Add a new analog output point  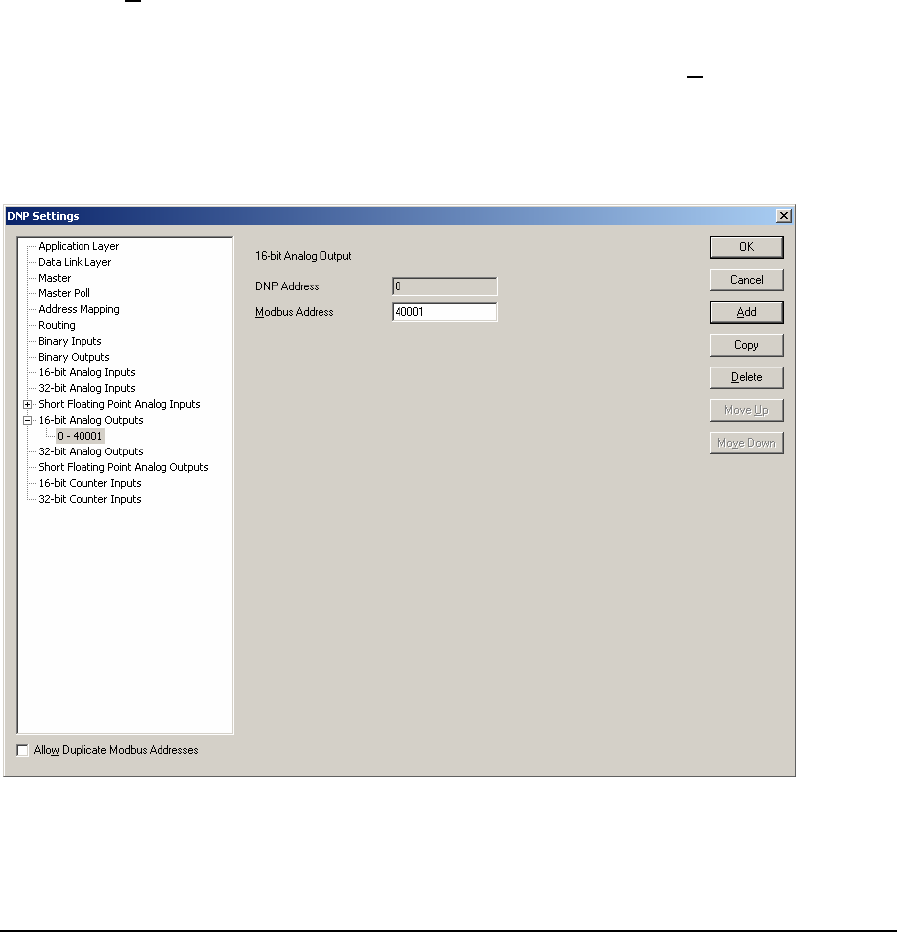pyautogui.click(x=747, y=312)
